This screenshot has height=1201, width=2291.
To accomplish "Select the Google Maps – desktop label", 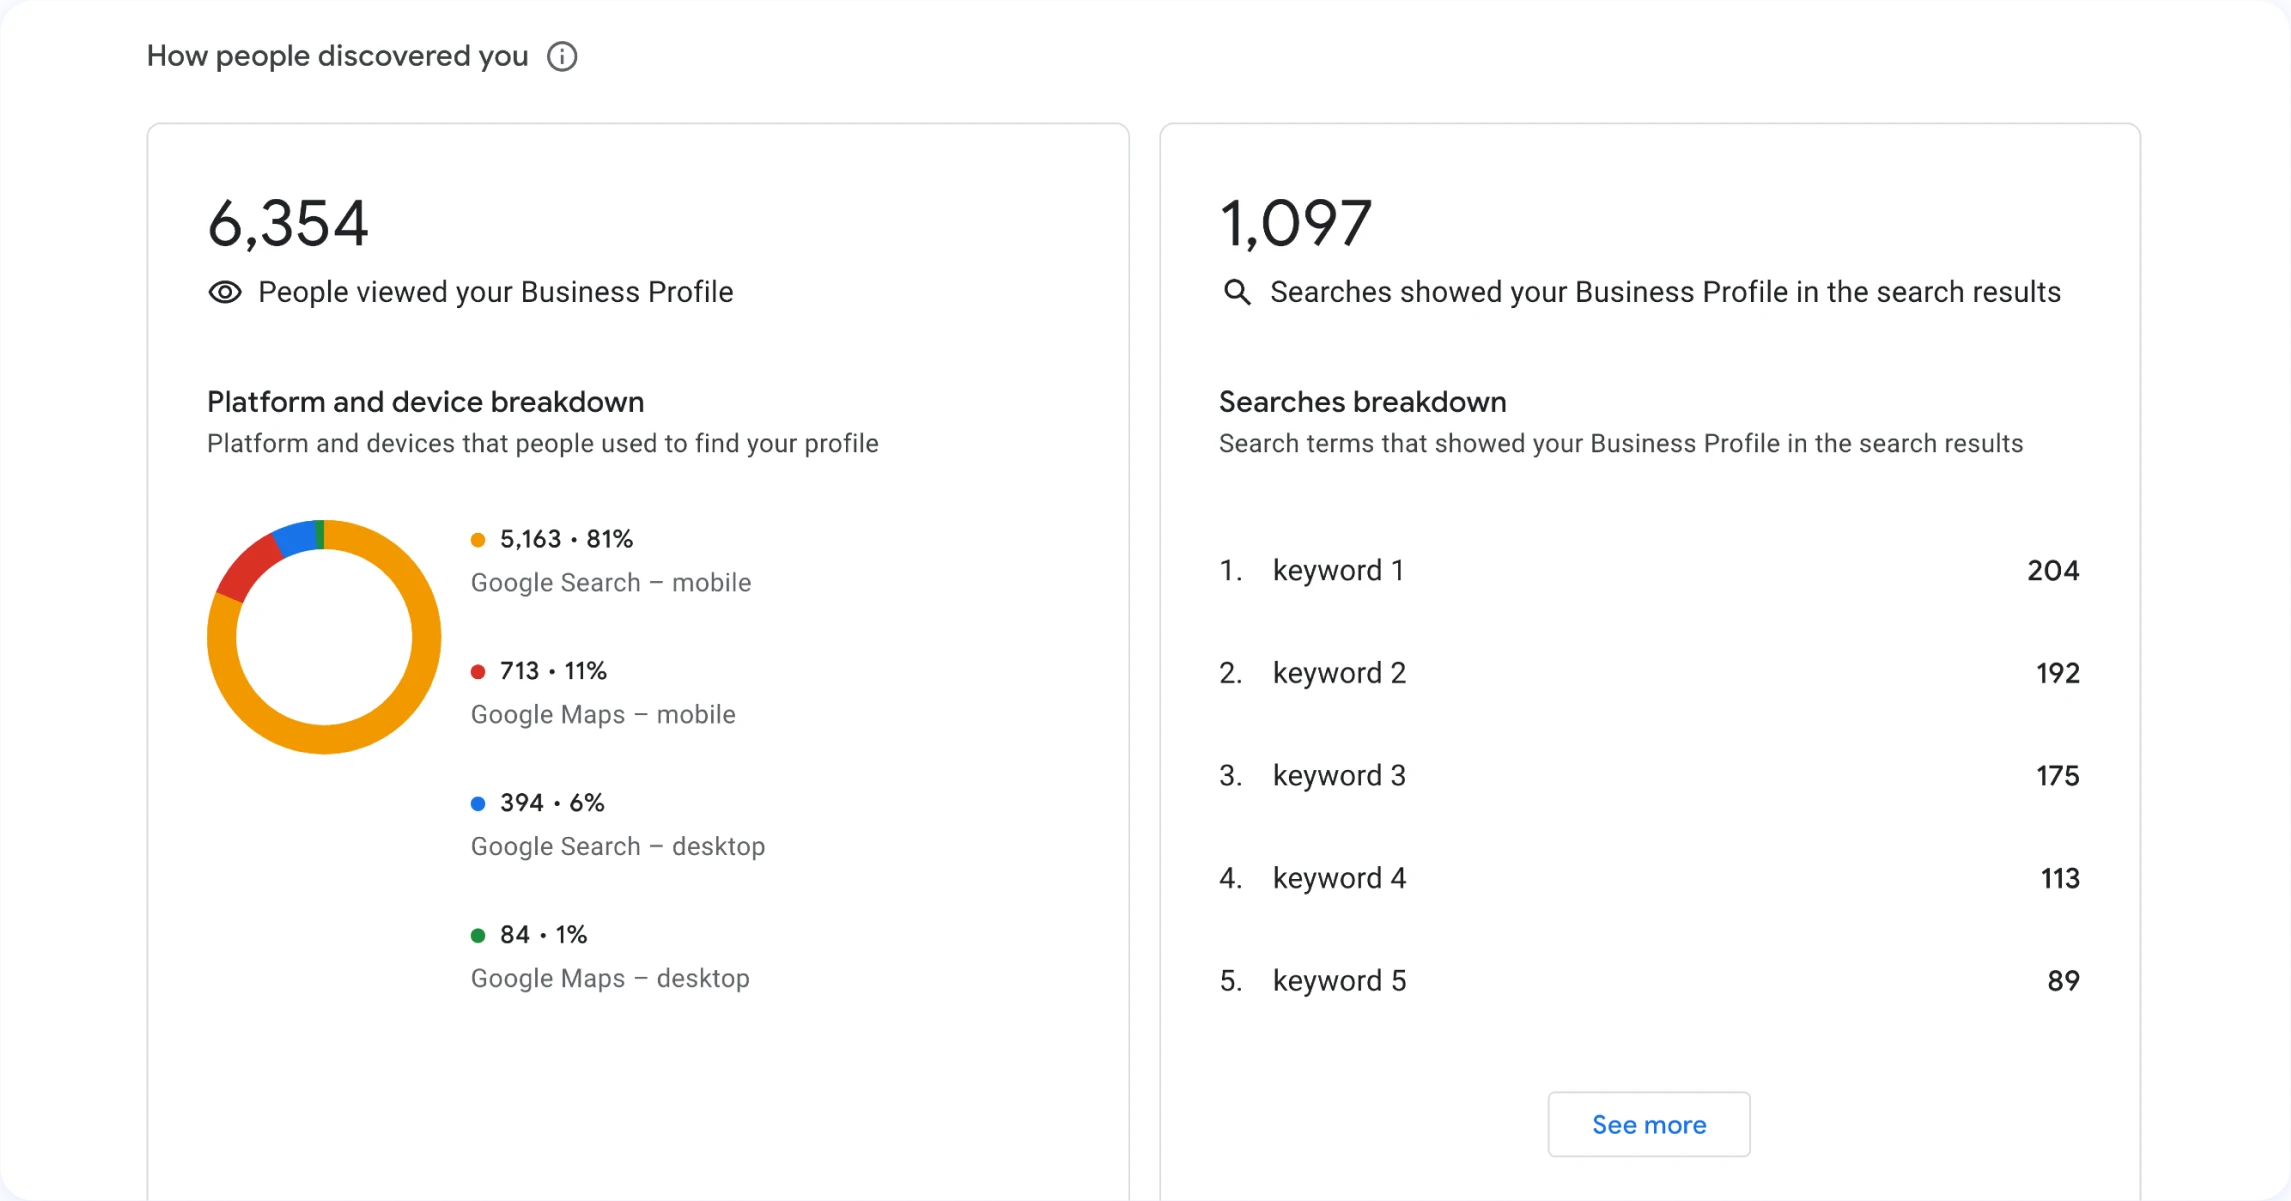I will (x=610, y=979).
